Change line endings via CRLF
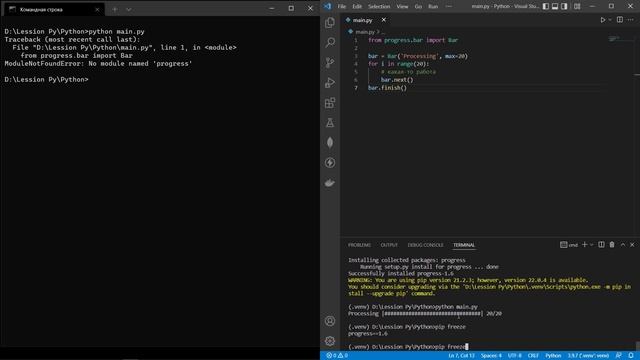The height and width of the screenshot is (360, 640). 533,356
